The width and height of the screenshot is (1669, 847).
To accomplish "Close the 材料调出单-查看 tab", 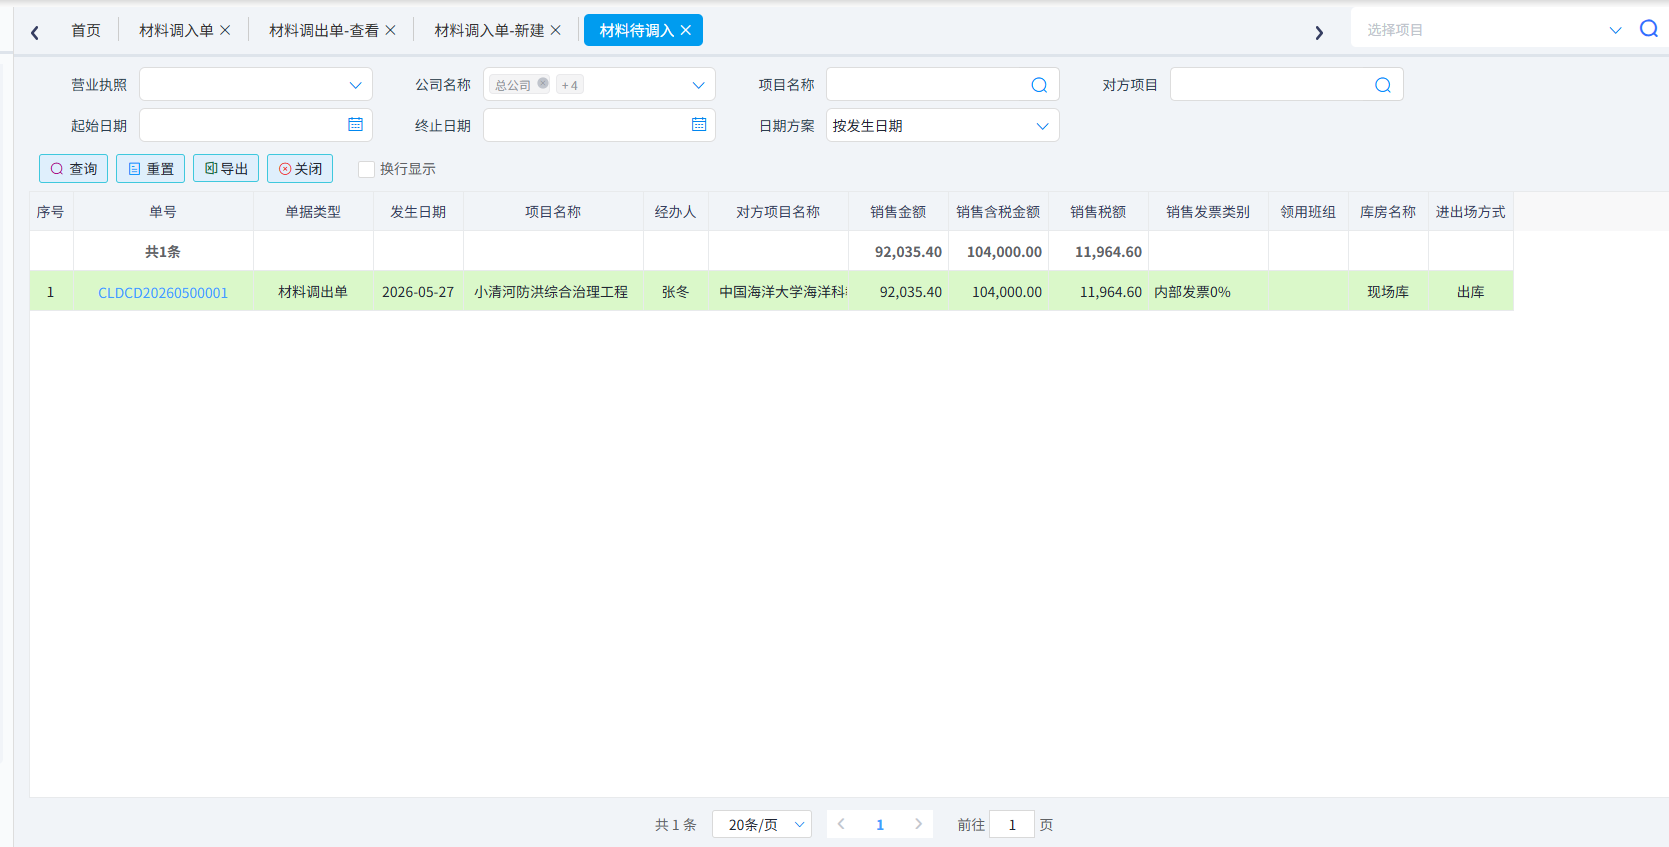I will click(390, 30).
